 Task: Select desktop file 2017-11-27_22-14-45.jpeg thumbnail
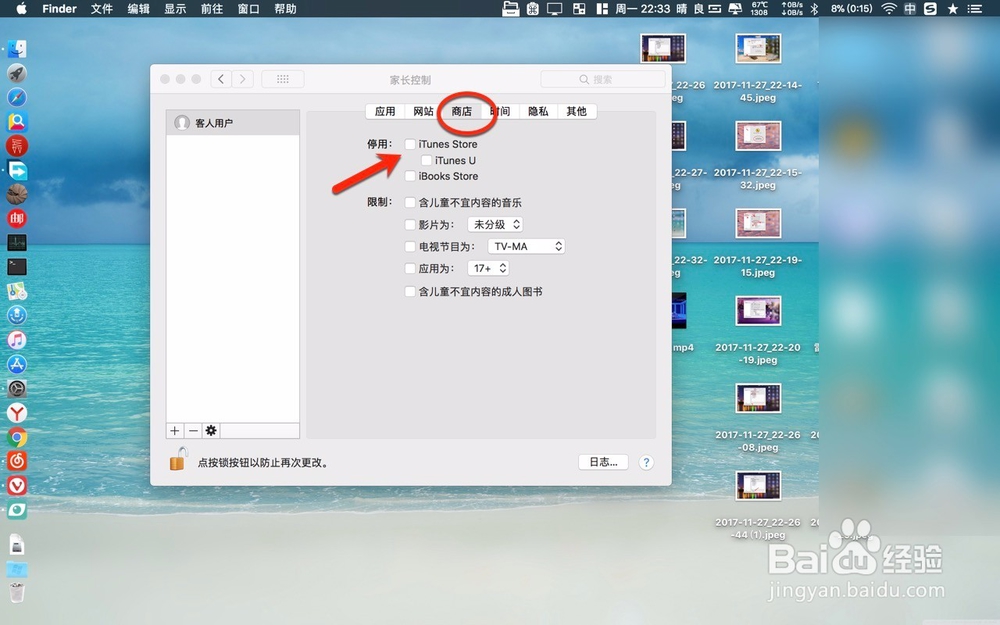point(758,48)
